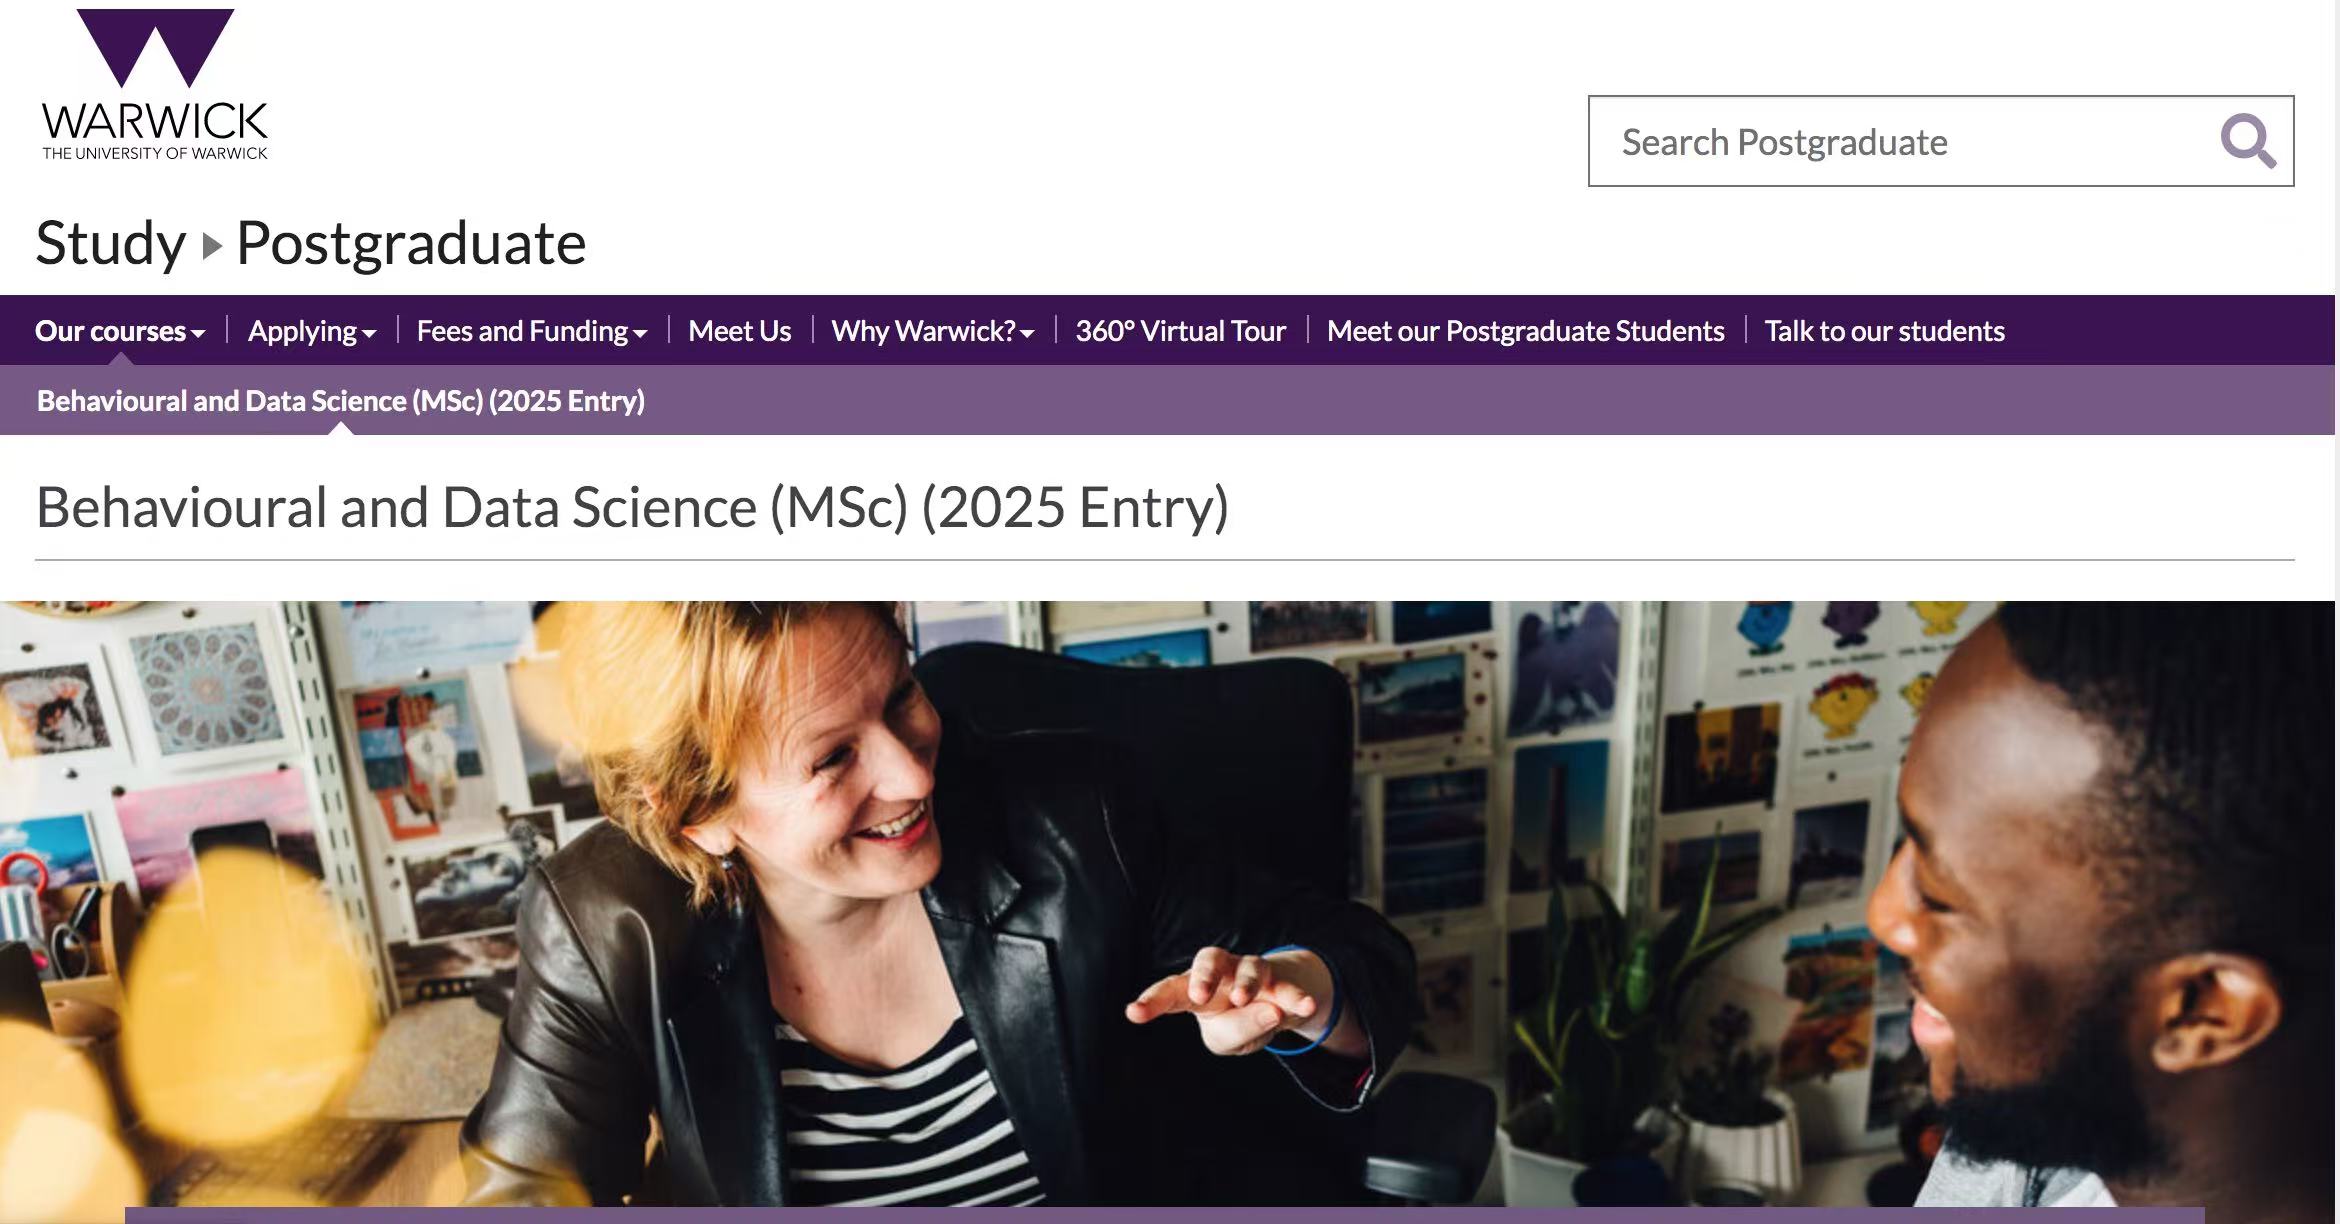Expand the Our courses dropdown arrow
This screenshot has height=1224, width=2340.
tap(198, 333)
